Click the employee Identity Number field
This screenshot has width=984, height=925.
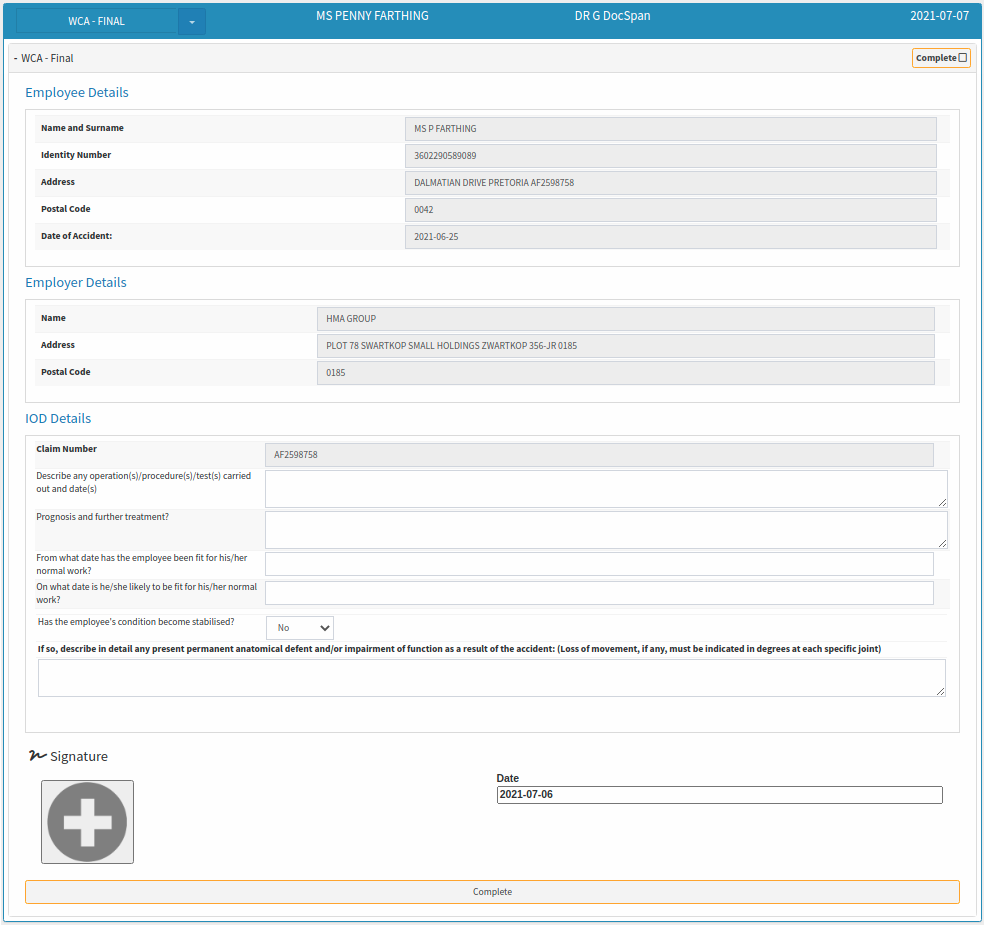click(670, 156)
